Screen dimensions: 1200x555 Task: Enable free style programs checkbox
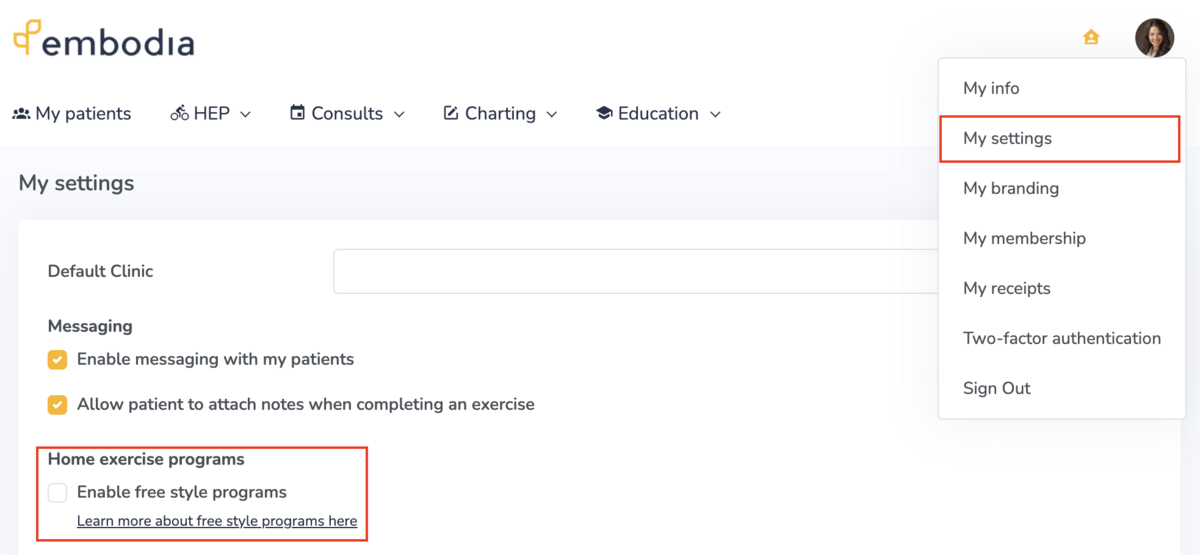58,492
